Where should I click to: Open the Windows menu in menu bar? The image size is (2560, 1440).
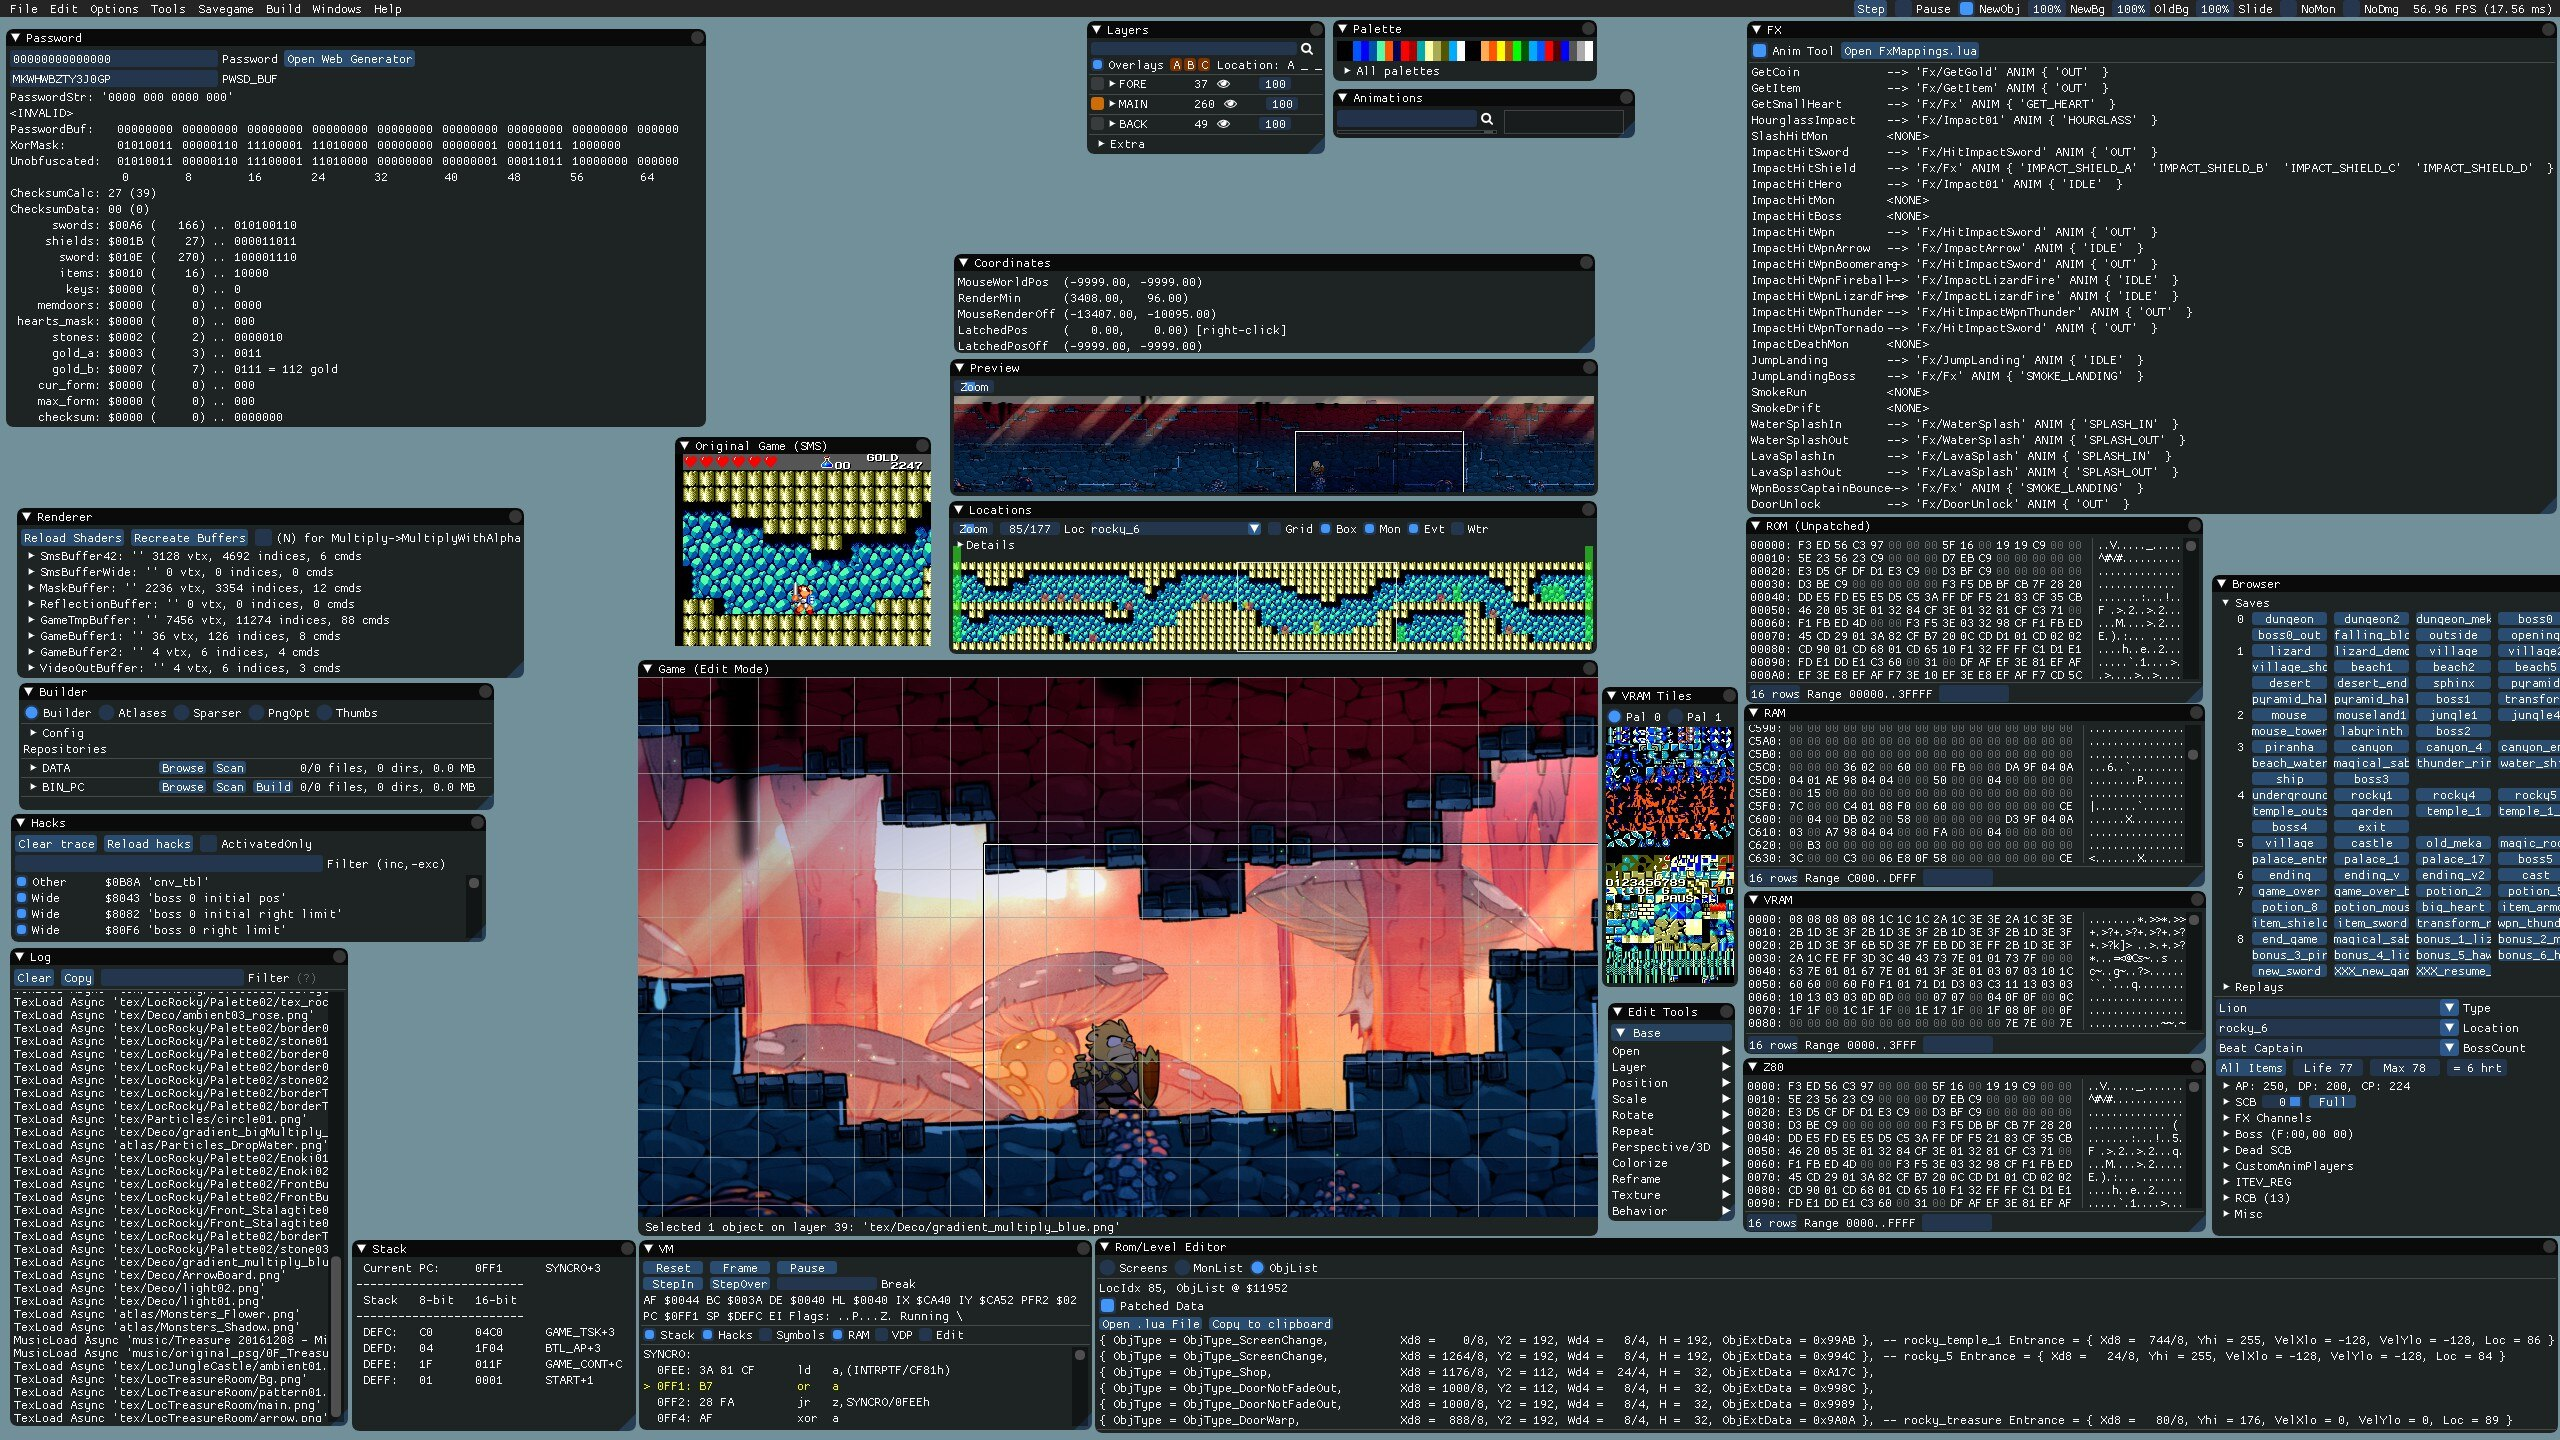(336, 9)
